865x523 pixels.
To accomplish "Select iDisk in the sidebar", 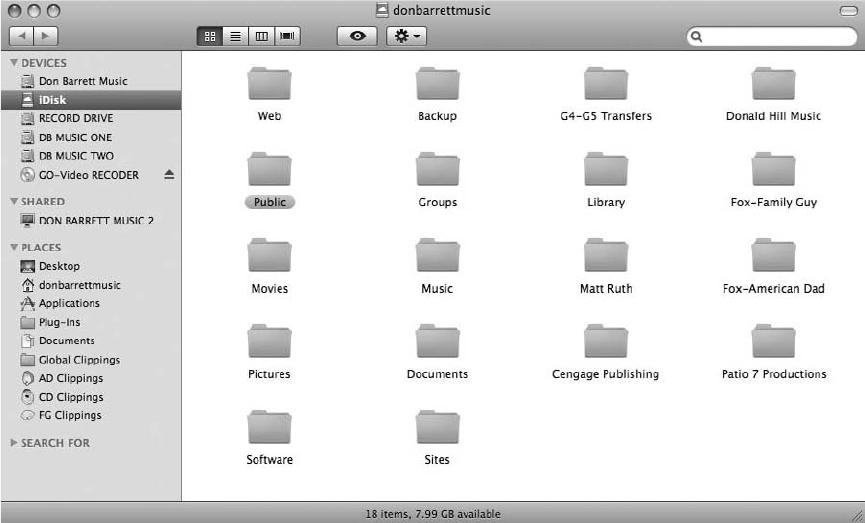I will (52, 100).
